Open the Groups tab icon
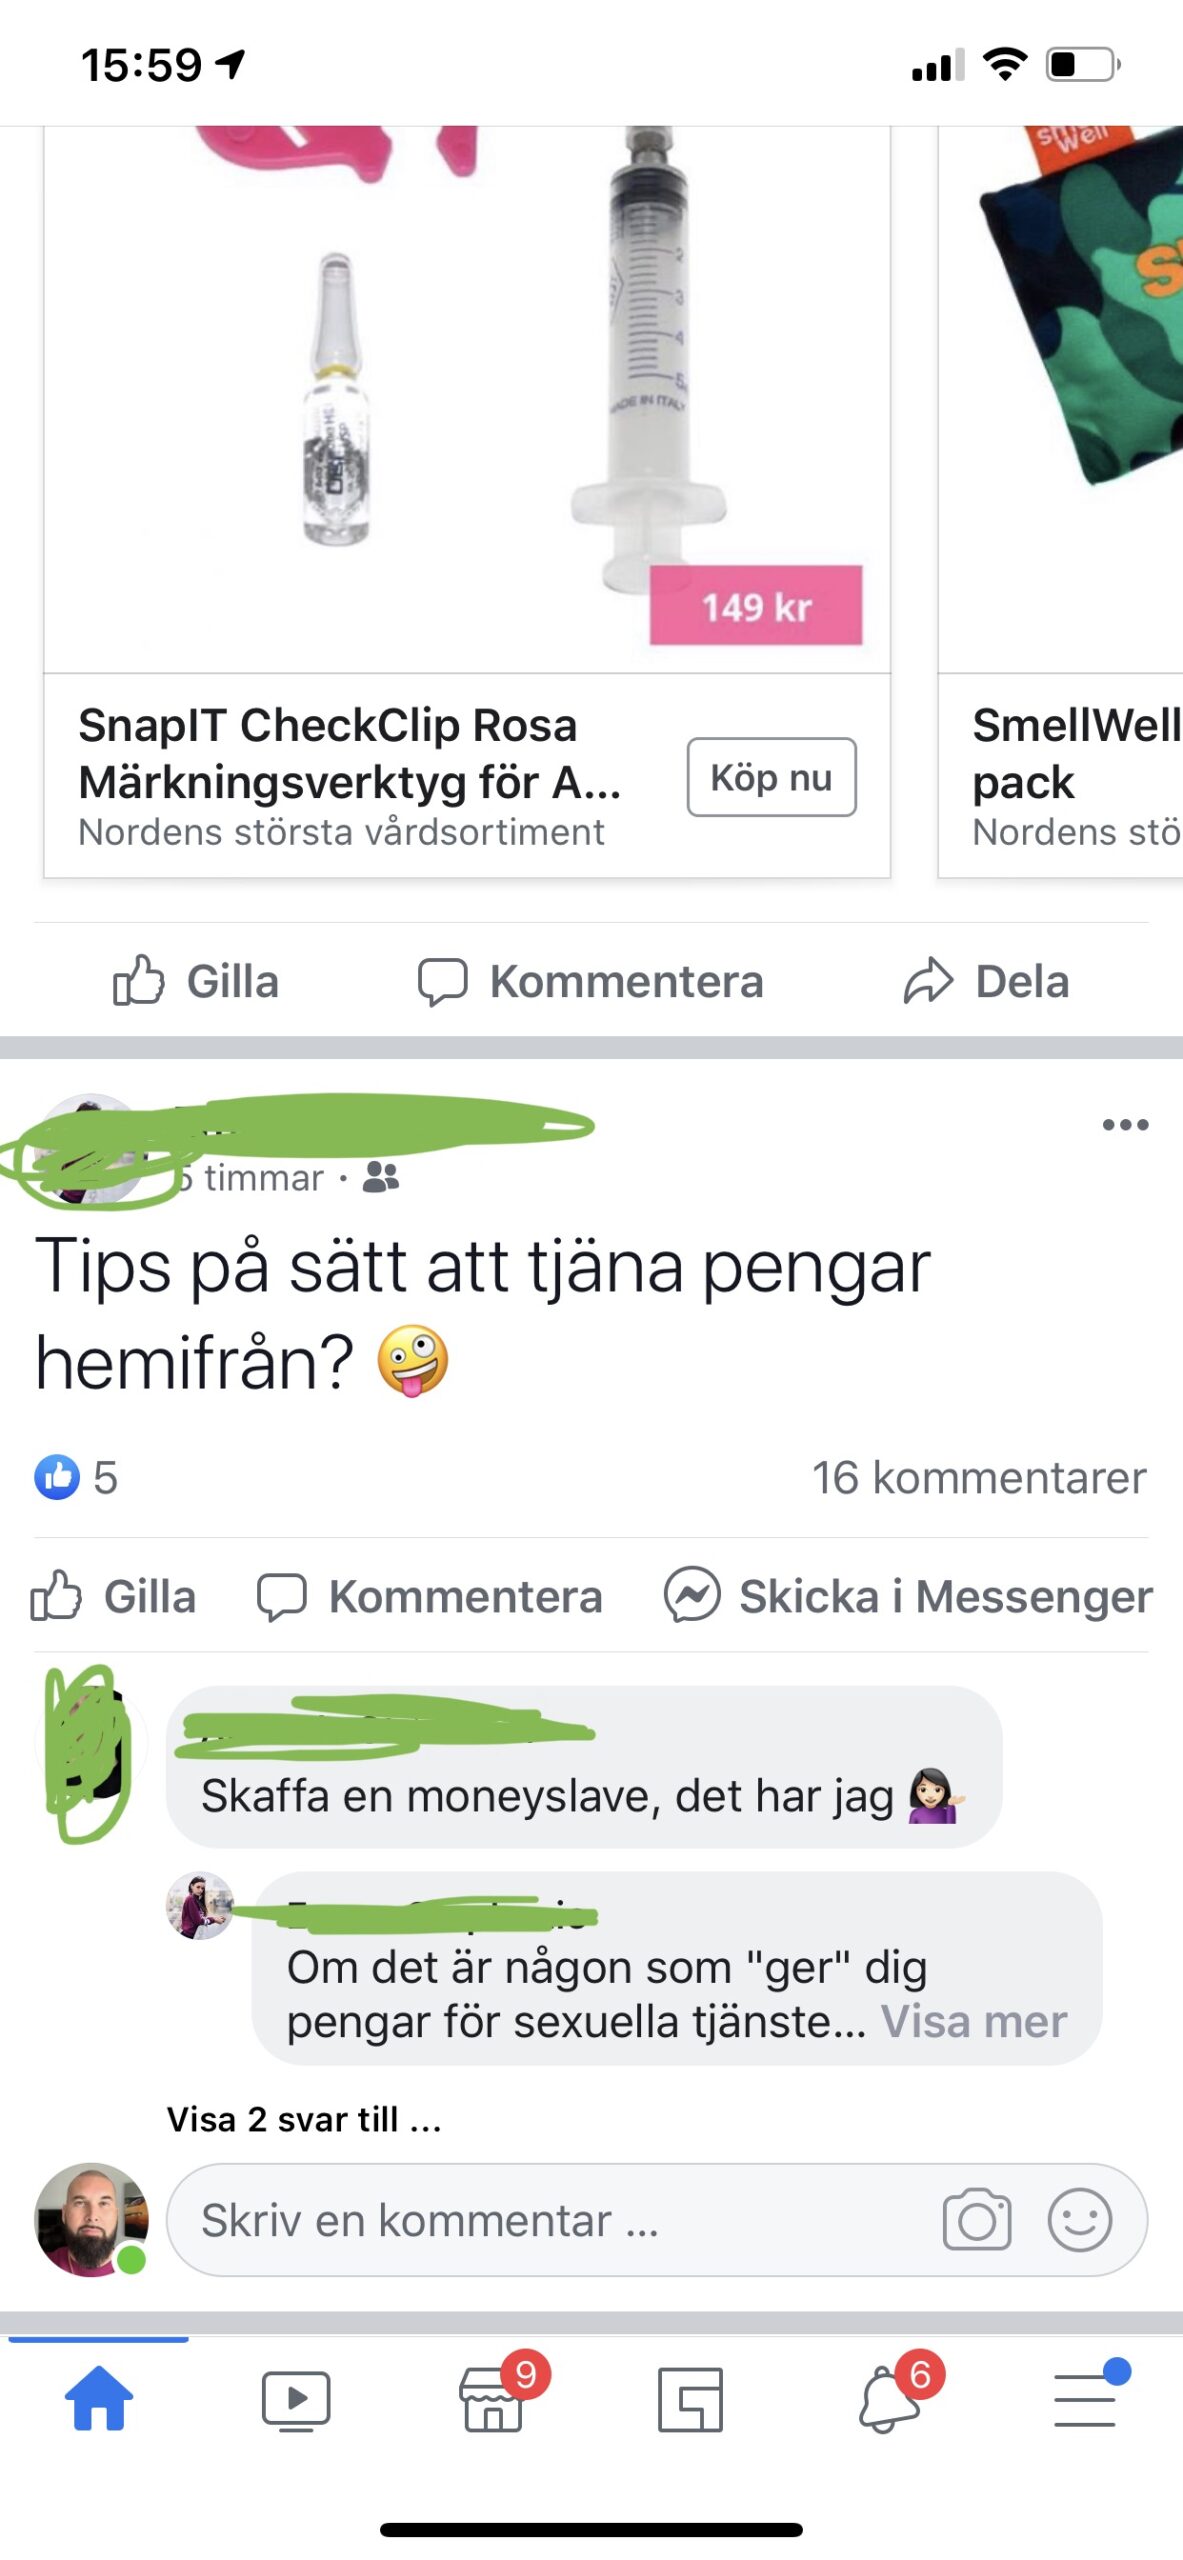Screen dimensions: 1183x2560 (x=690, y=2399)
